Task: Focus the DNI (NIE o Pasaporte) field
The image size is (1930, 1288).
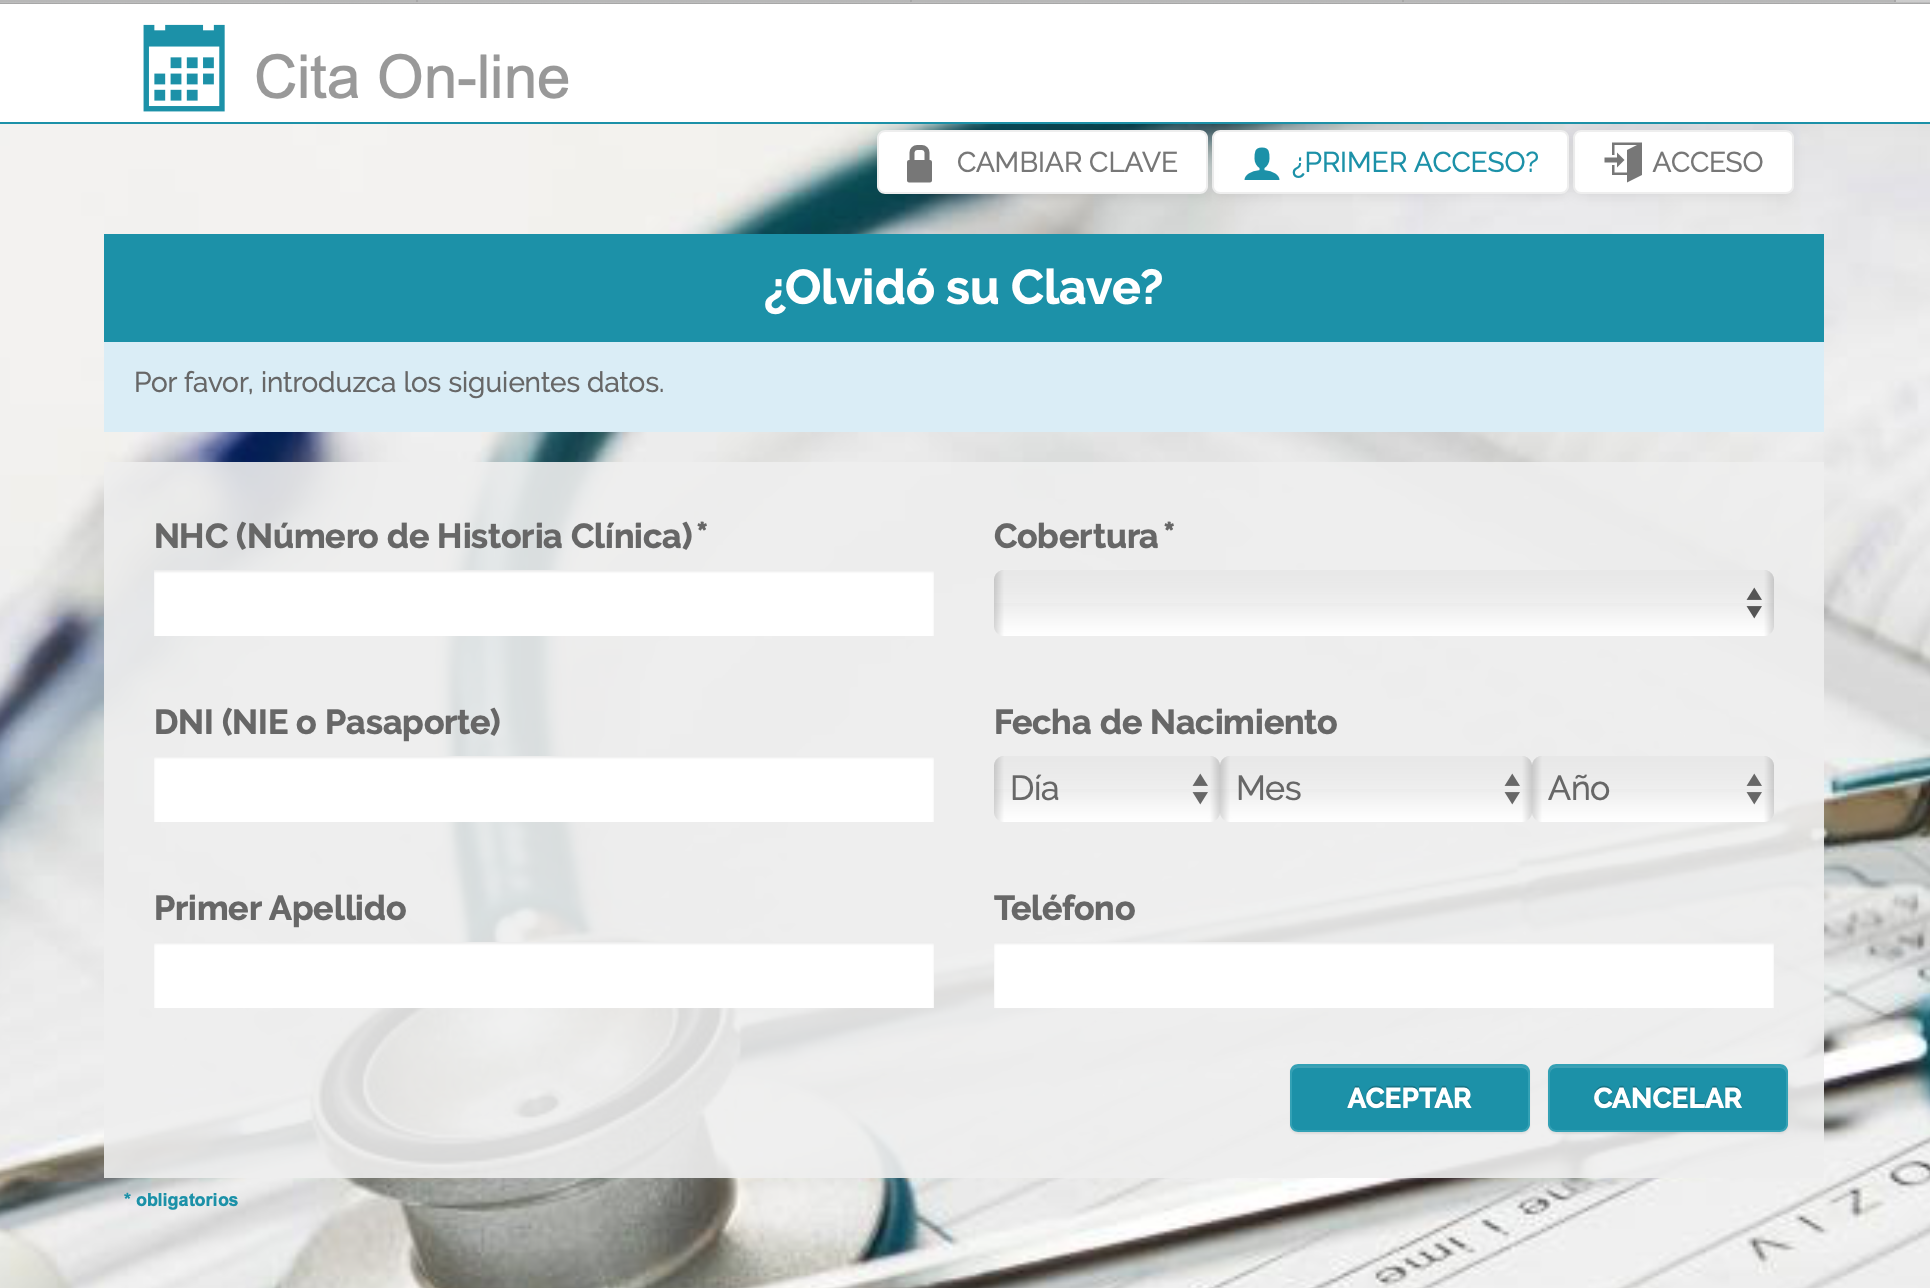Action: 544,790
